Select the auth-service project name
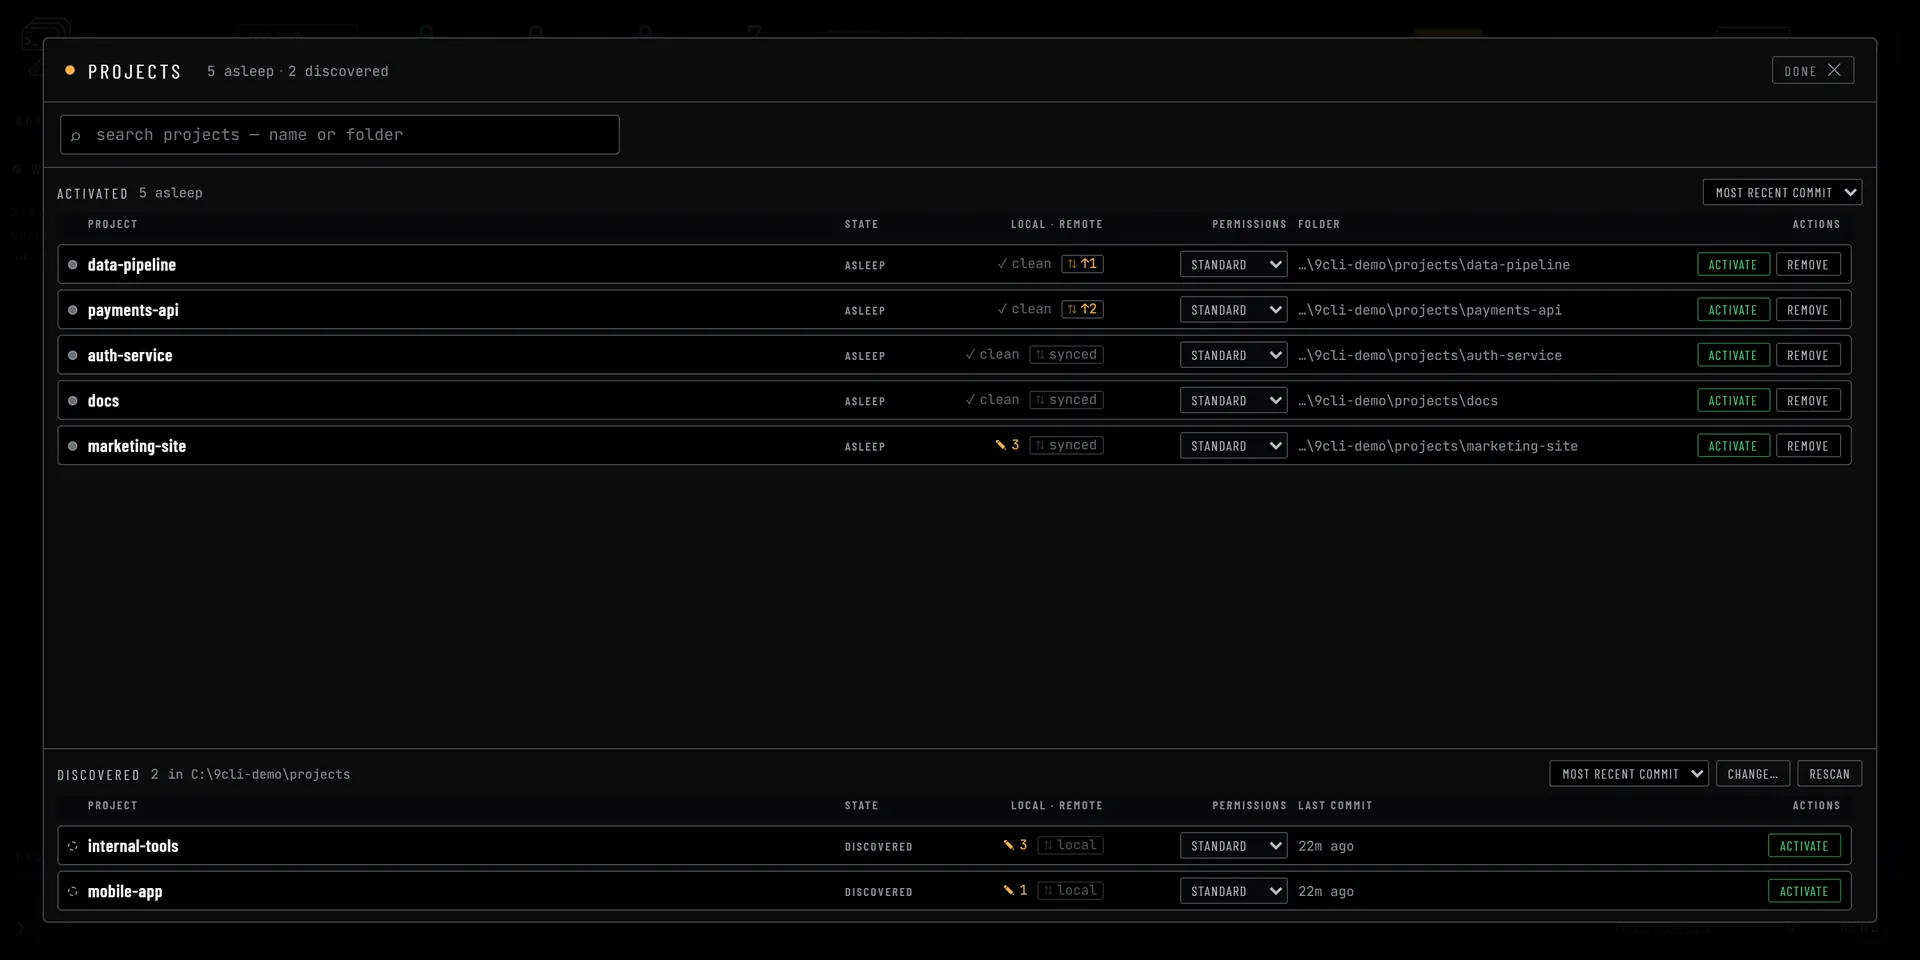Viewport: 1920px width, 960px height. pos(130,355)
